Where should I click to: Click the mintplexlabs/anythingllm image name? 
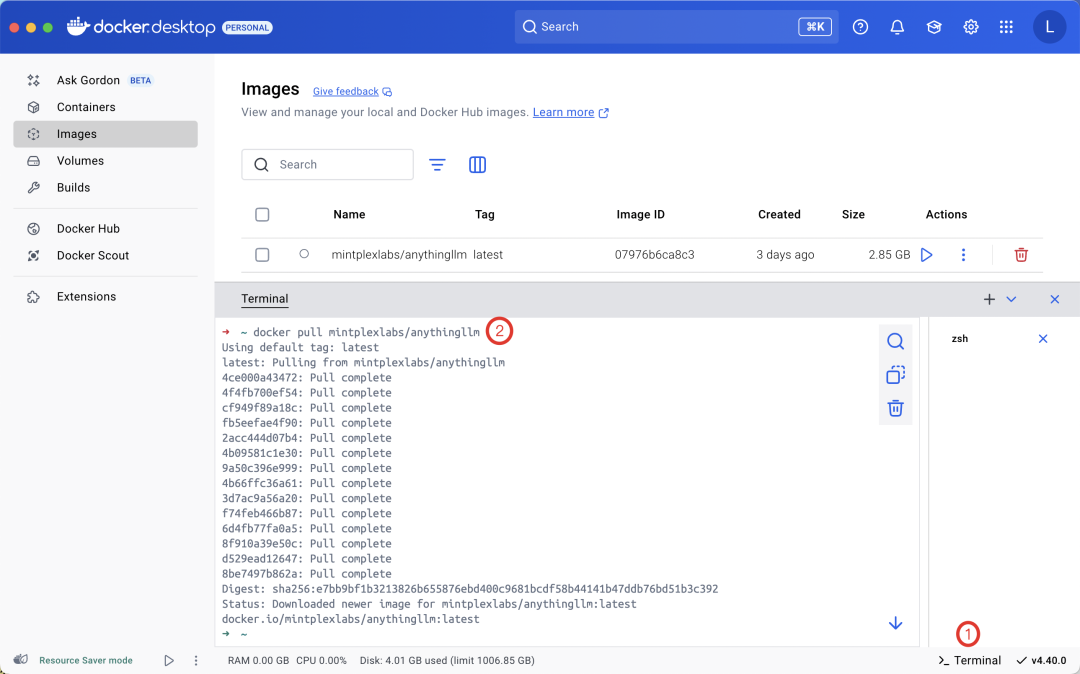point(399,255)
